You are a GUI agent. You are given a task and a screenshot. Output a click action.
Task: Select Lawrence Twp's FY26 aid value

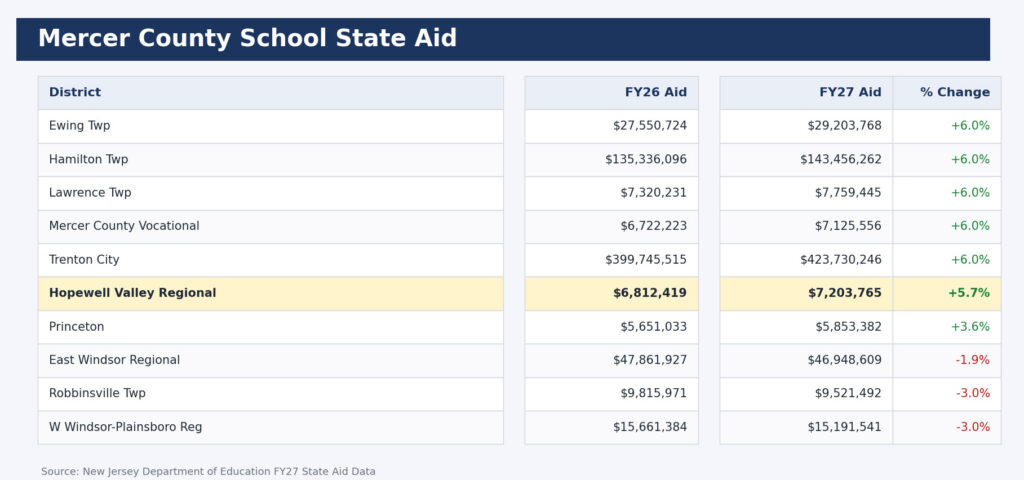tap(653, 193)
